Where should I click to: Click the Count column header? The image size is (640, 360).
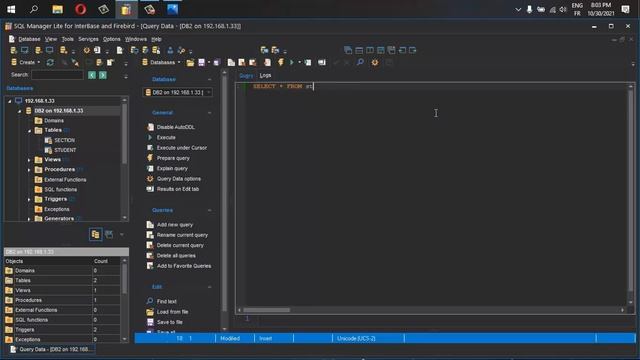click(106, 261)
